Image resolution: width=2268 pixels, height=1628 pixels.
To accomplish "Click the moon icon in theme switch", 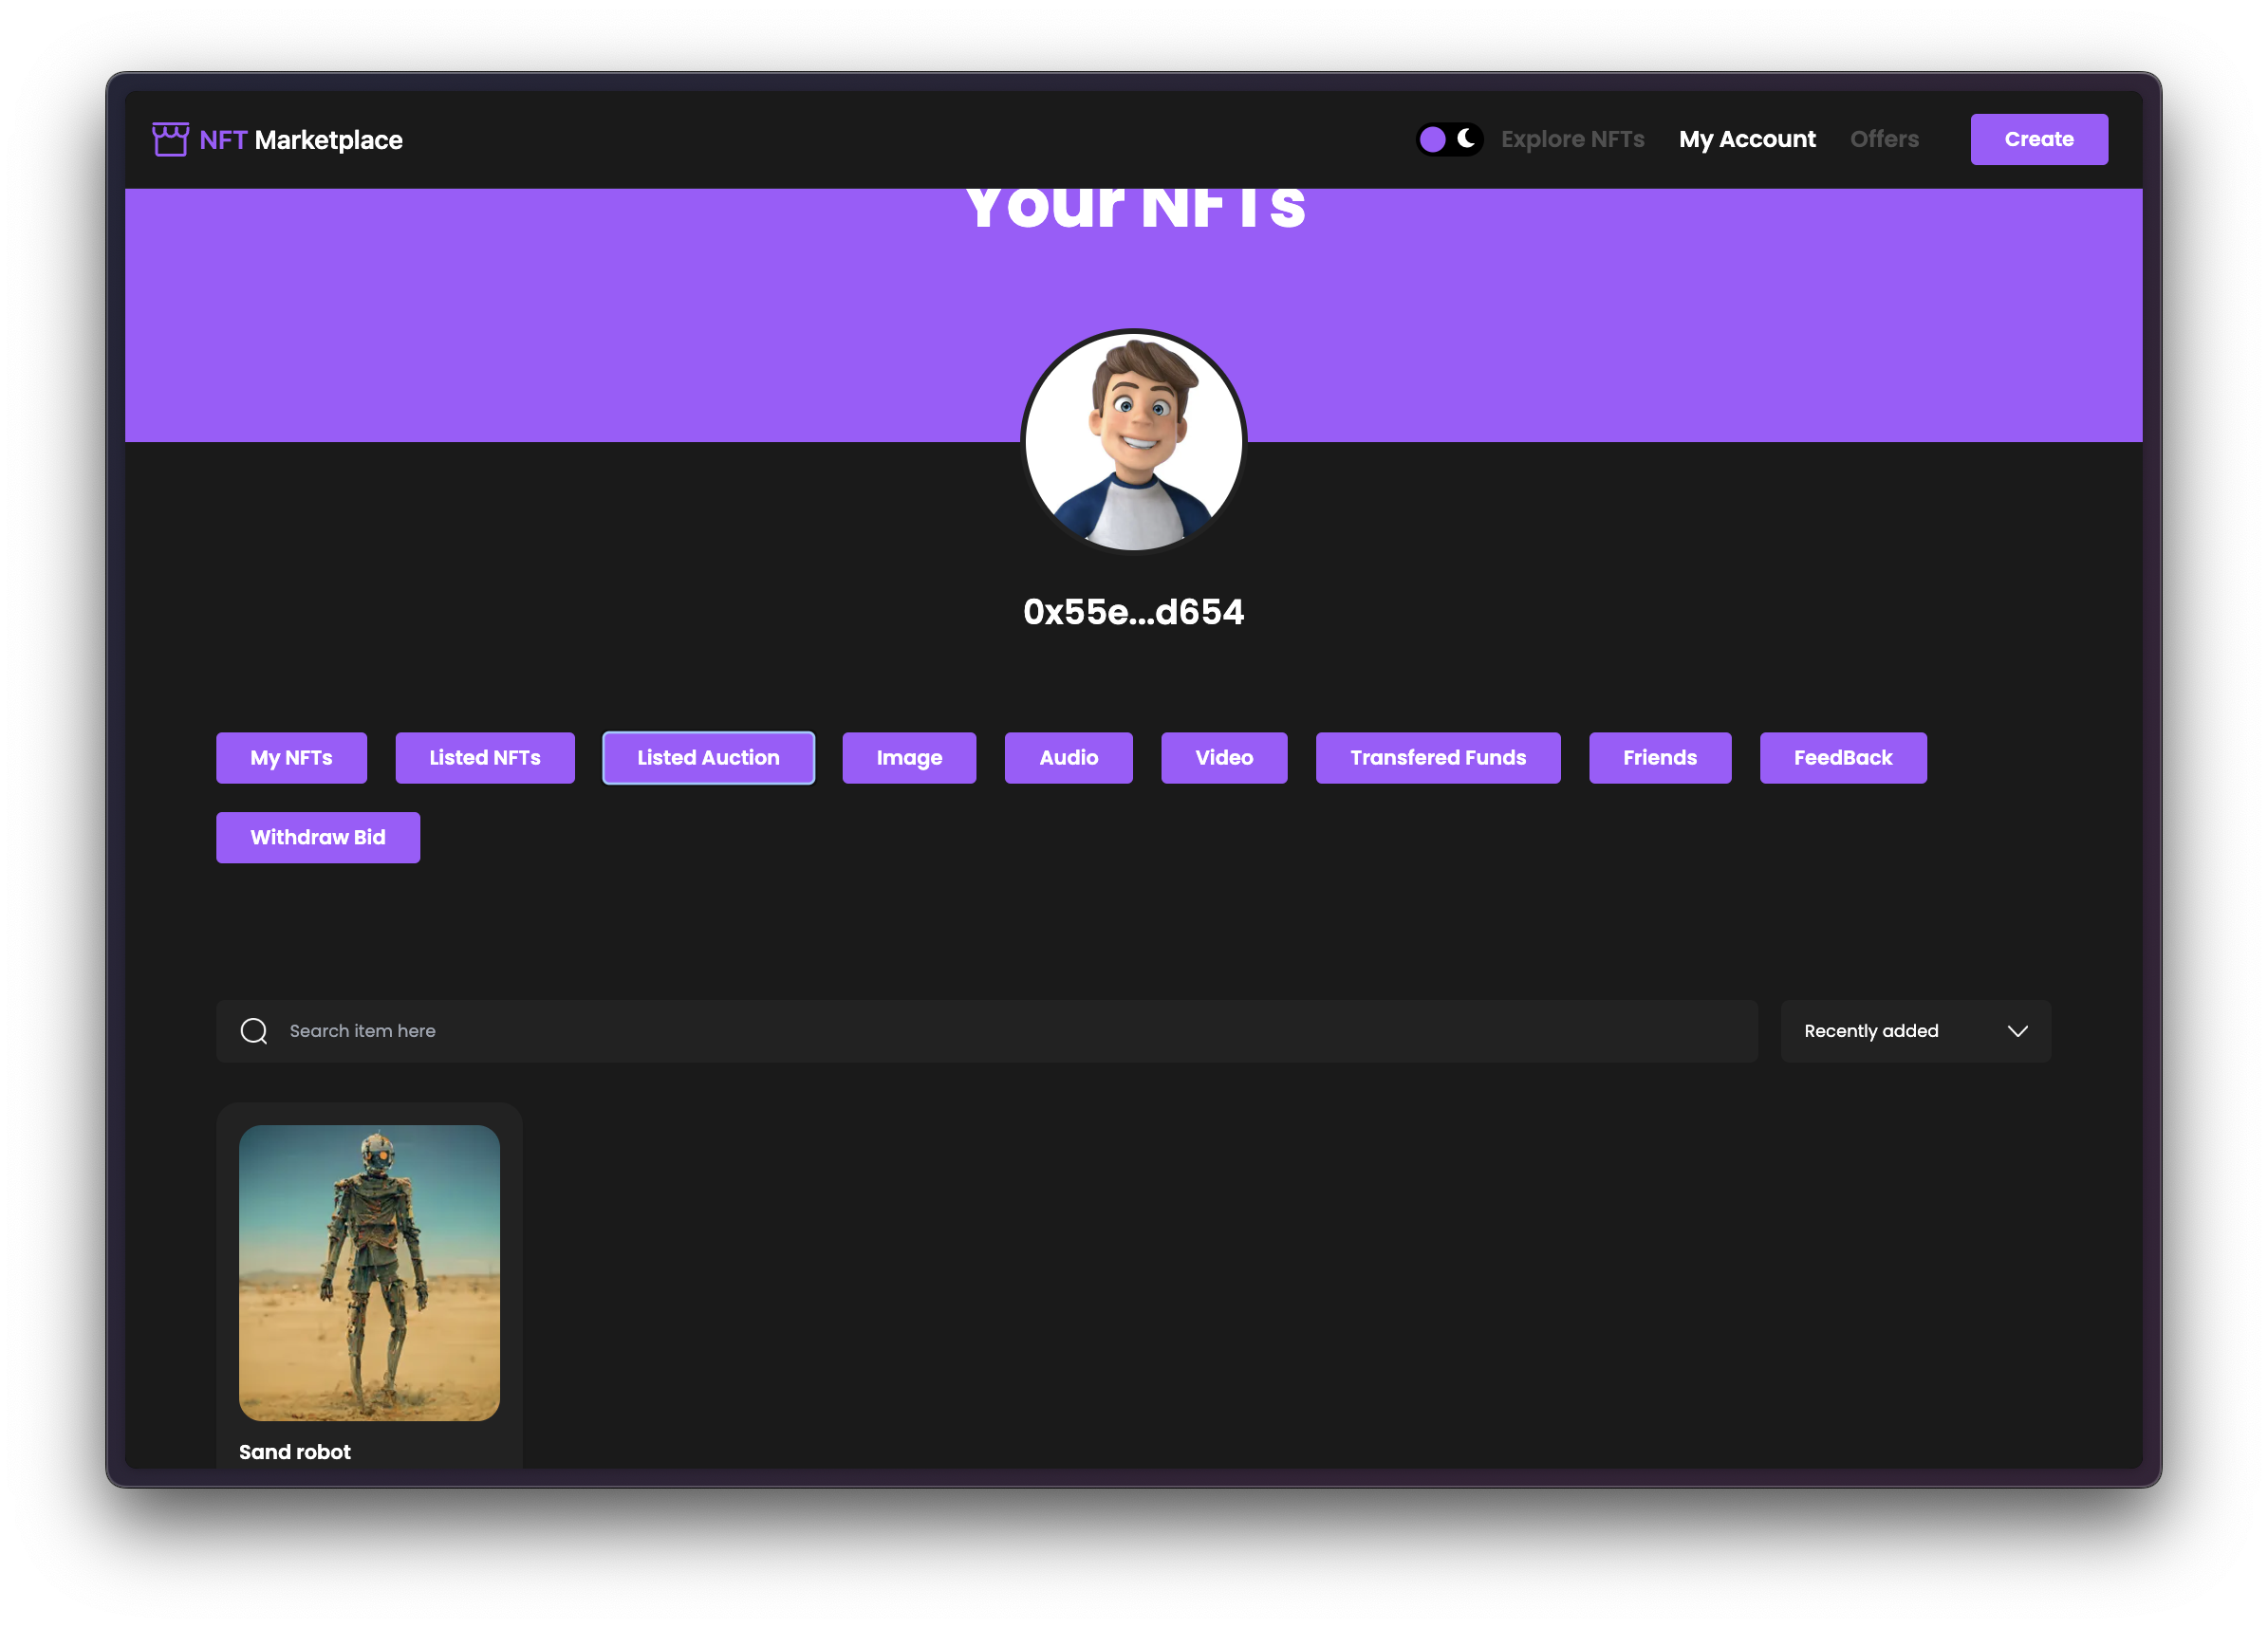I will point(1466,138).
